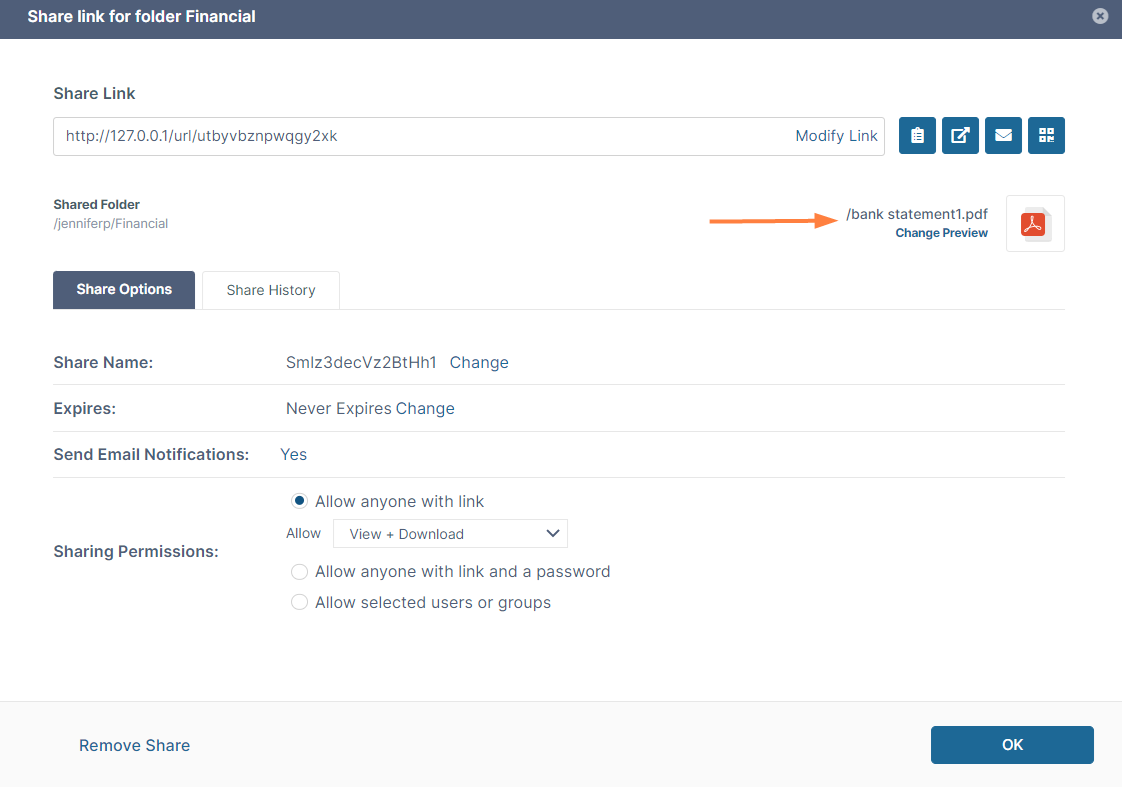
Task: Click the Yes email notifications value
Action: pos(294,455)
